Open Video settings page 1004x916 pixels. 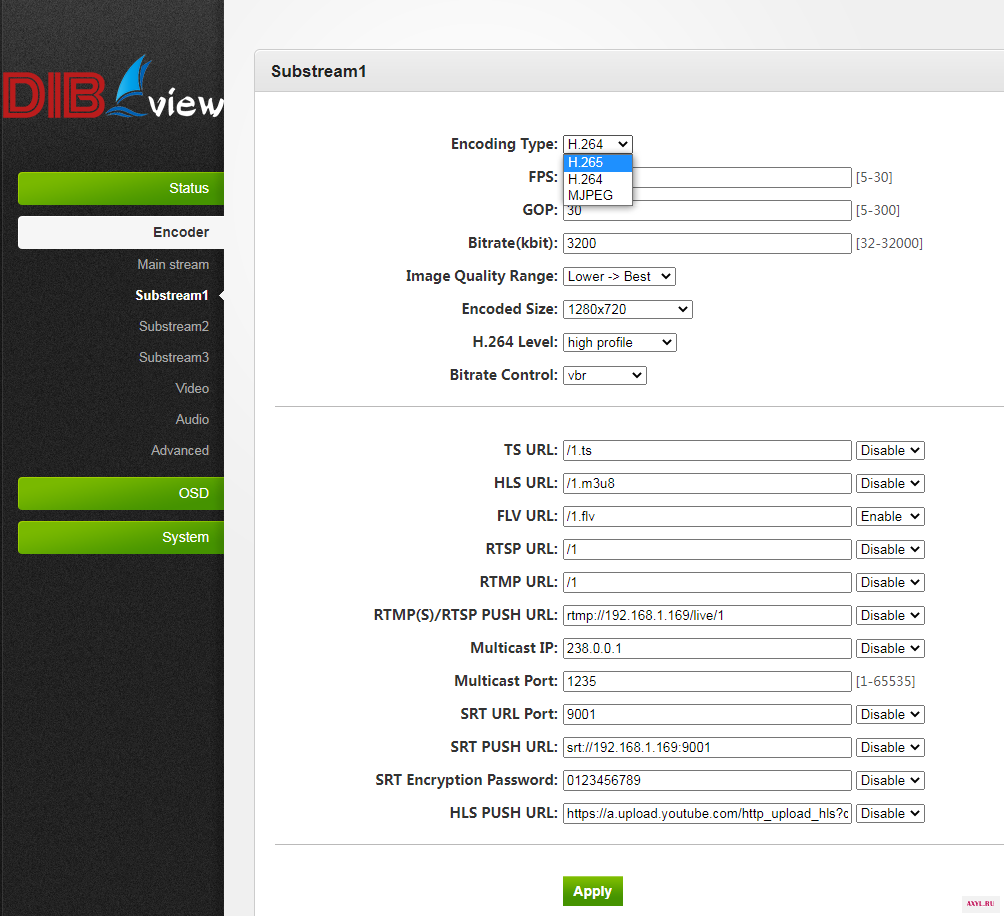(192, 389)
